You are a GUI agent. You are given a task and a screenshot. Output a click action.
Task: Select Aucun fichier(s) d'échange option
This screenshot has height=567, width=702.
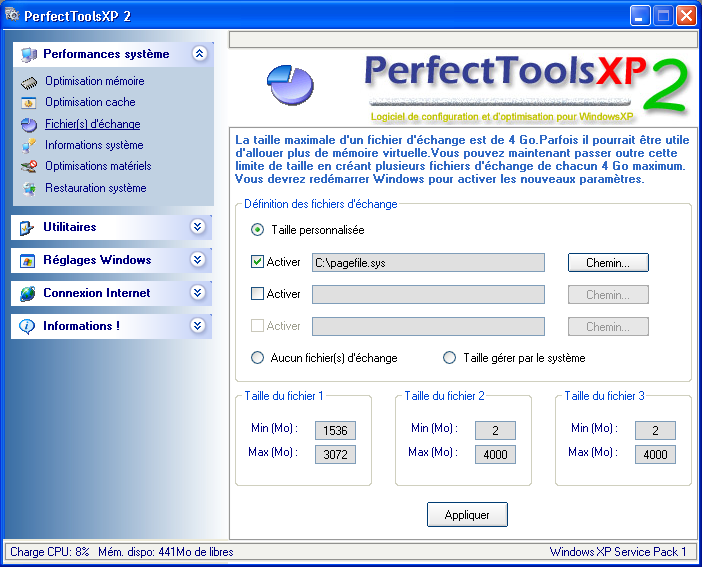(x=257, y=358)
